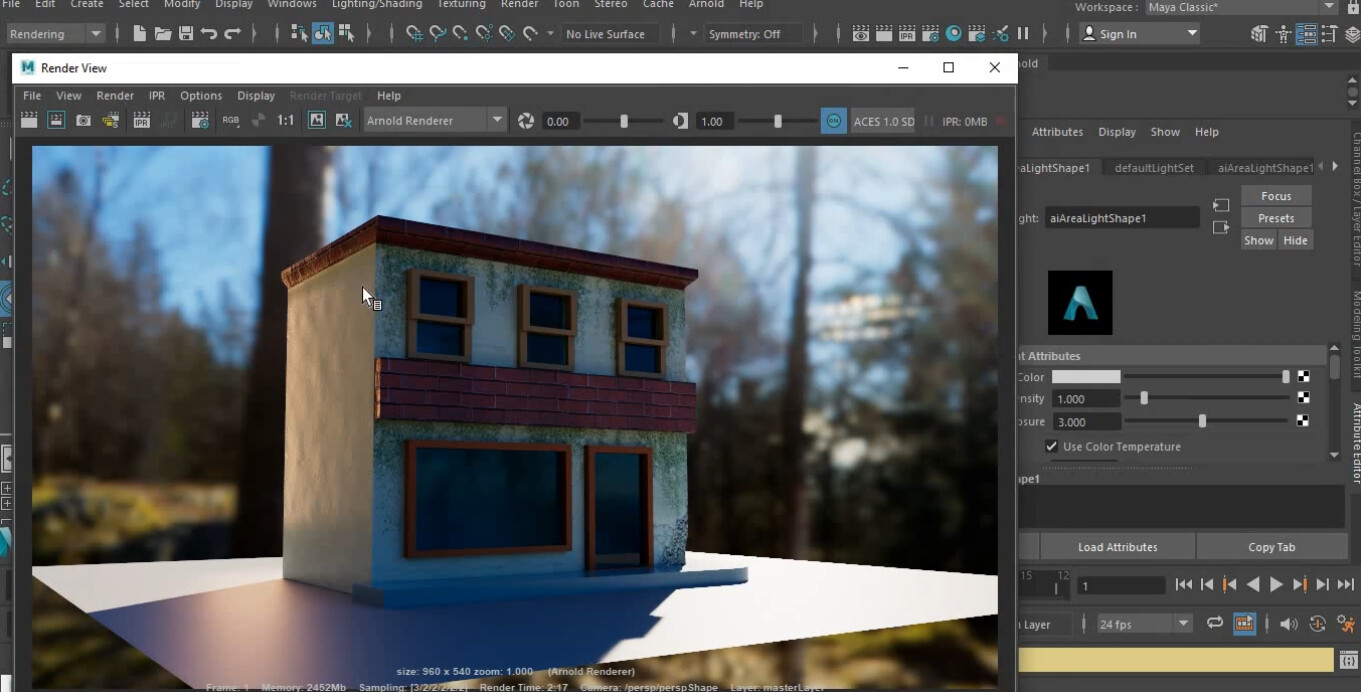This screenshot has height=692, width=1361.
Task: Click RGB channels display icon
Action: point(231,121)
